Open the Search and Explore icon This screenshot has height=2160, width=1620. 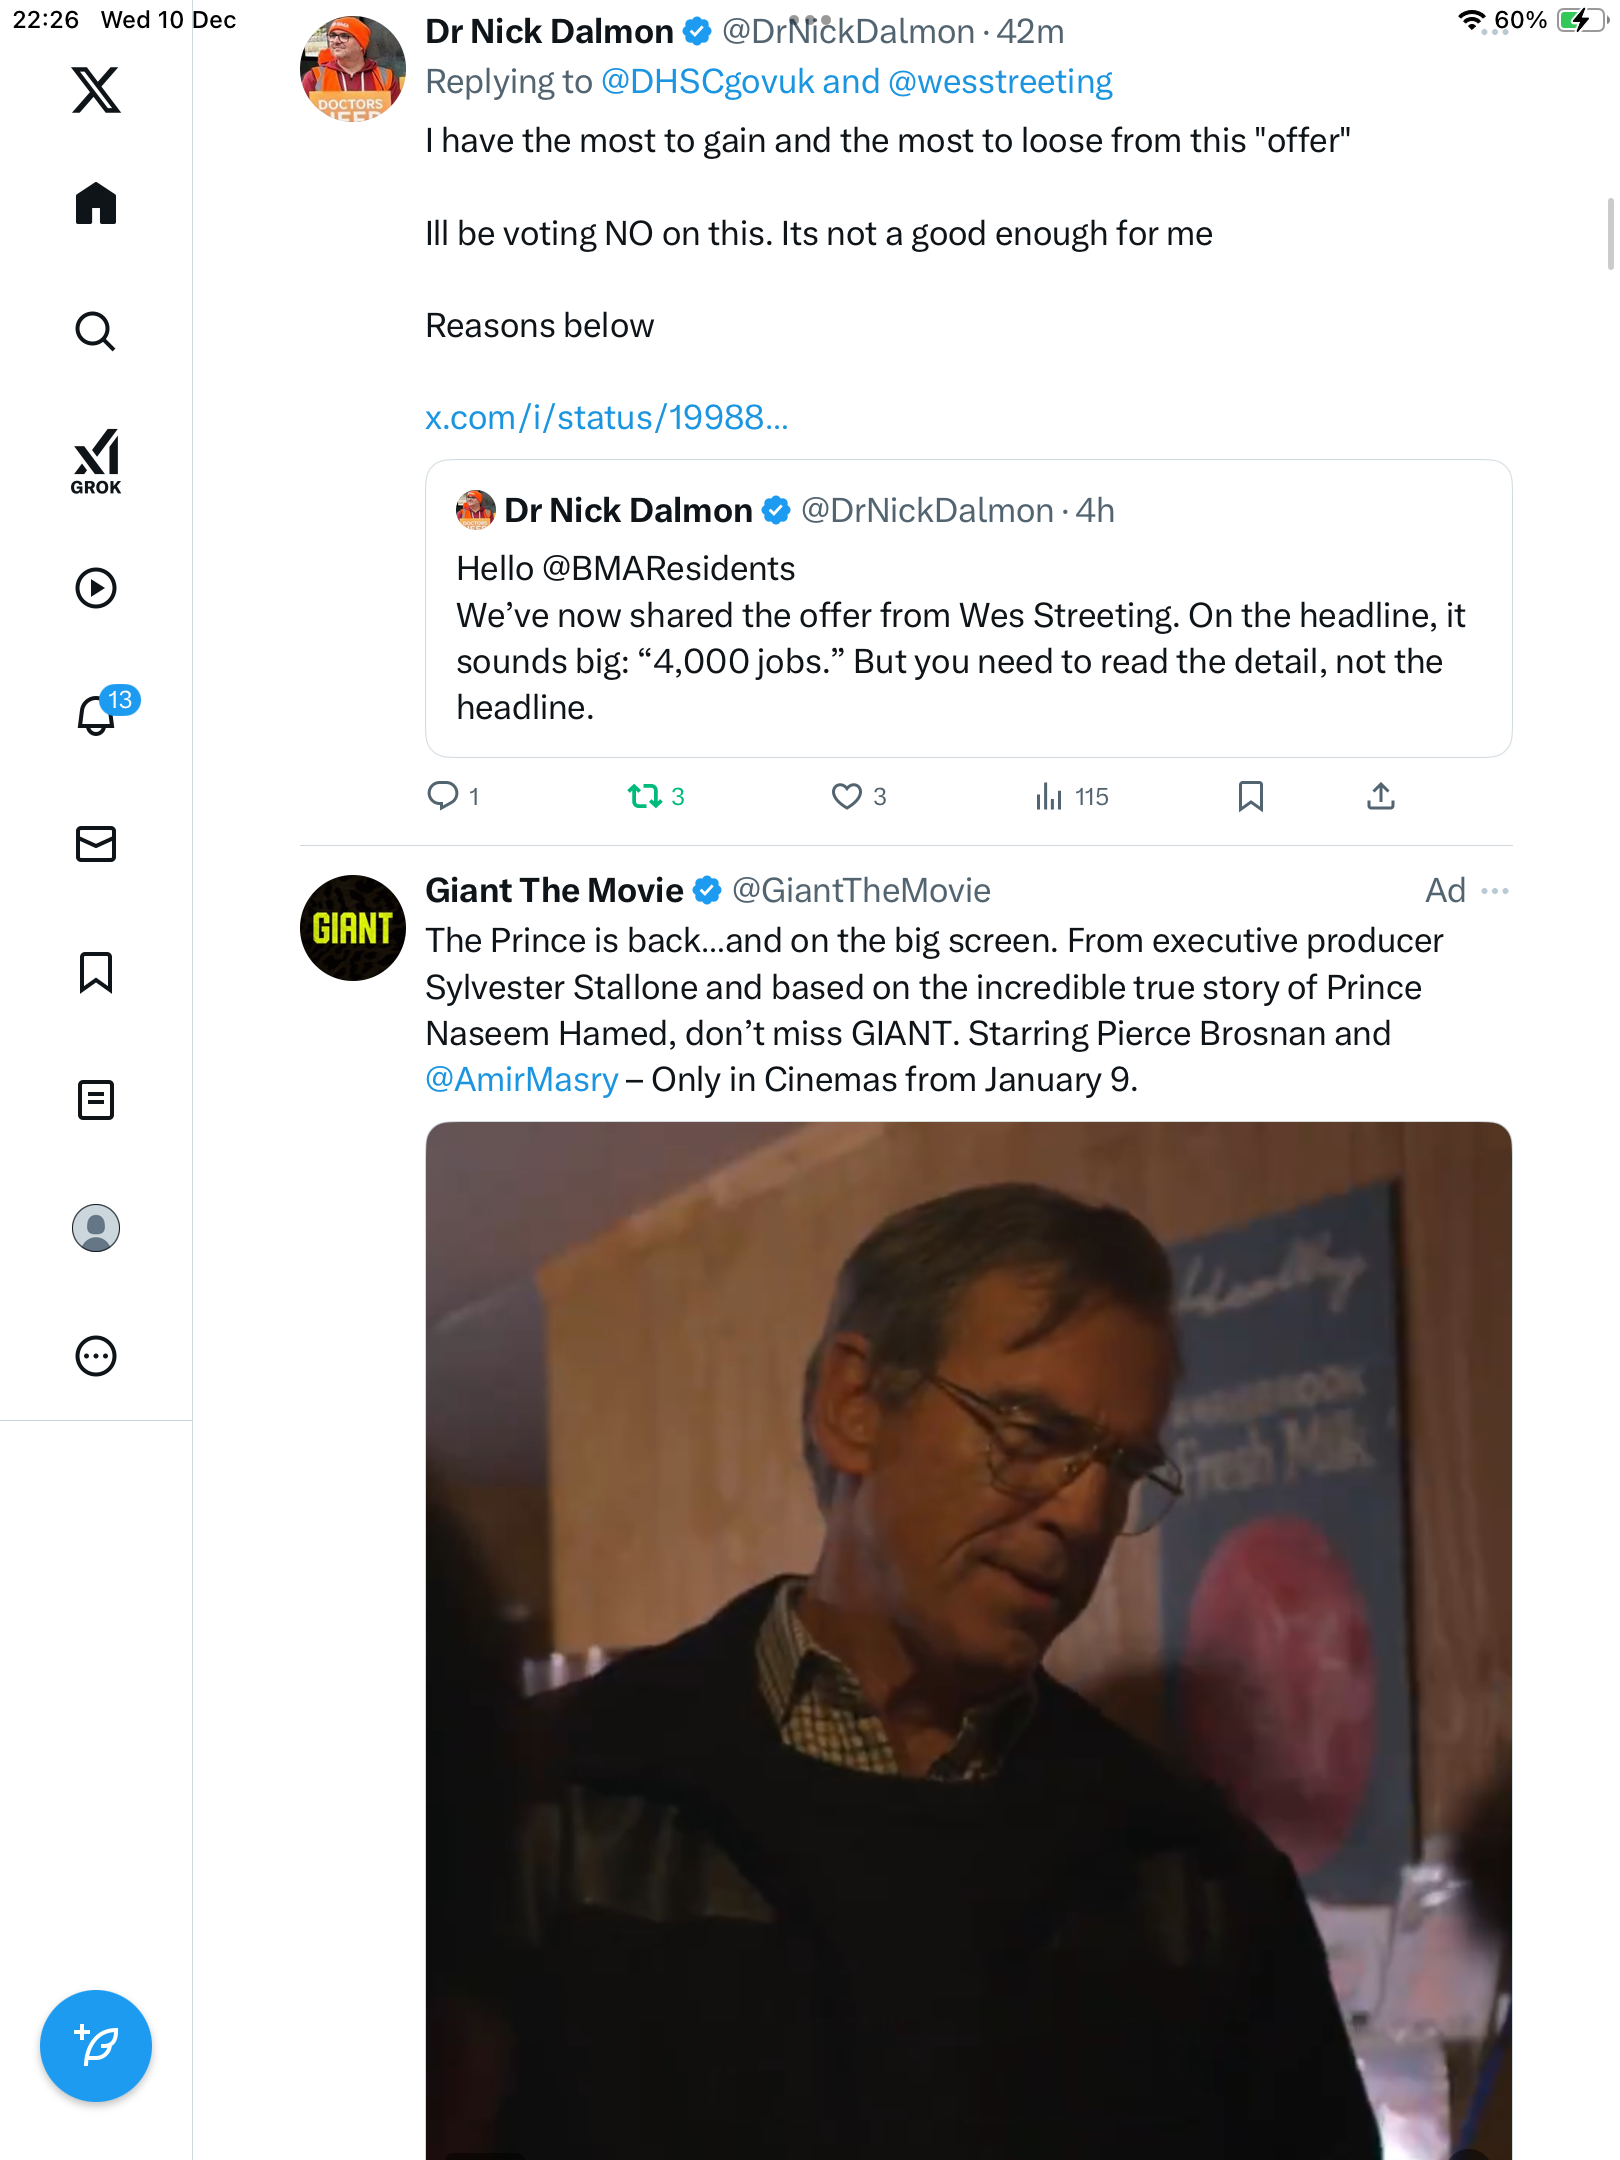[x=96, y=331]
